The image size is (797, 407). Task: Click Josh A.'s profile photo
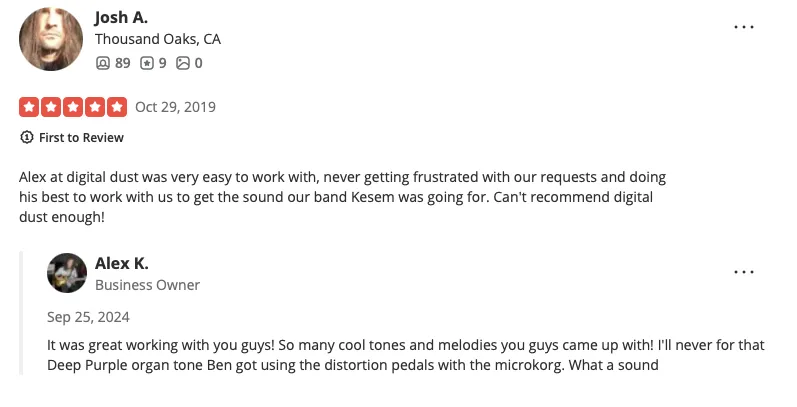[50, 39]
